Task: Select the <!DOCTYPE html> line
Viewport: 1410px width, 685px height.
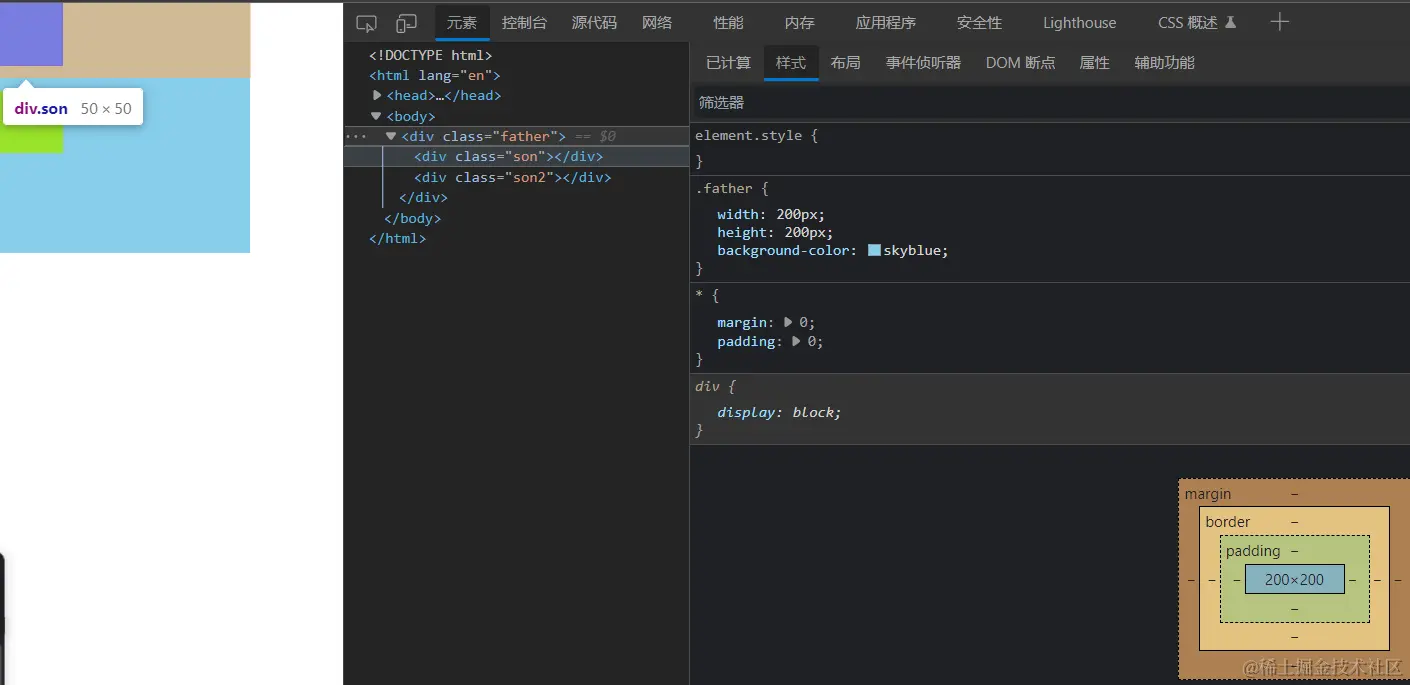Action: pos(430,56)
